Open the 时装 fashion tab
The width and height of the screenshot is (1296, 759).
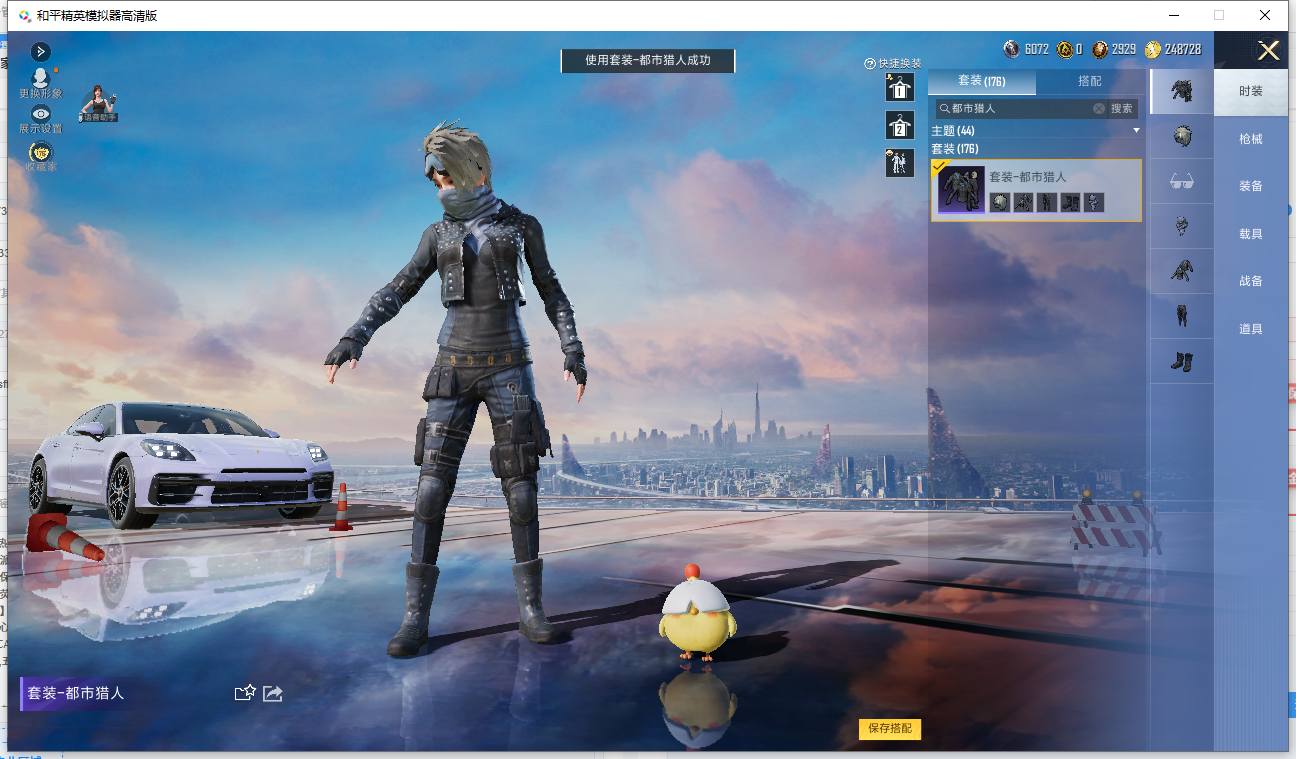click(x=1251, y=91)
